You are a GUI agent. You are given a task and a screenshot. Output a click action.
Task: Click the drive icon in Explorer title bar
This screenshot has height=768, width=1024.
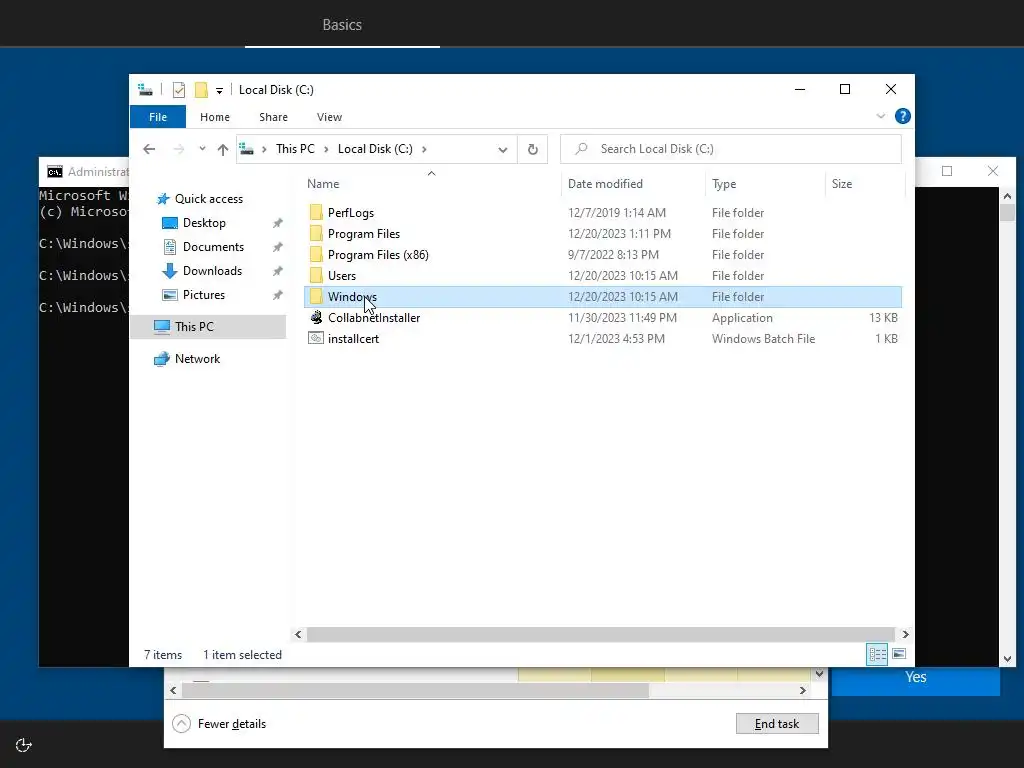tap(146, 90)
